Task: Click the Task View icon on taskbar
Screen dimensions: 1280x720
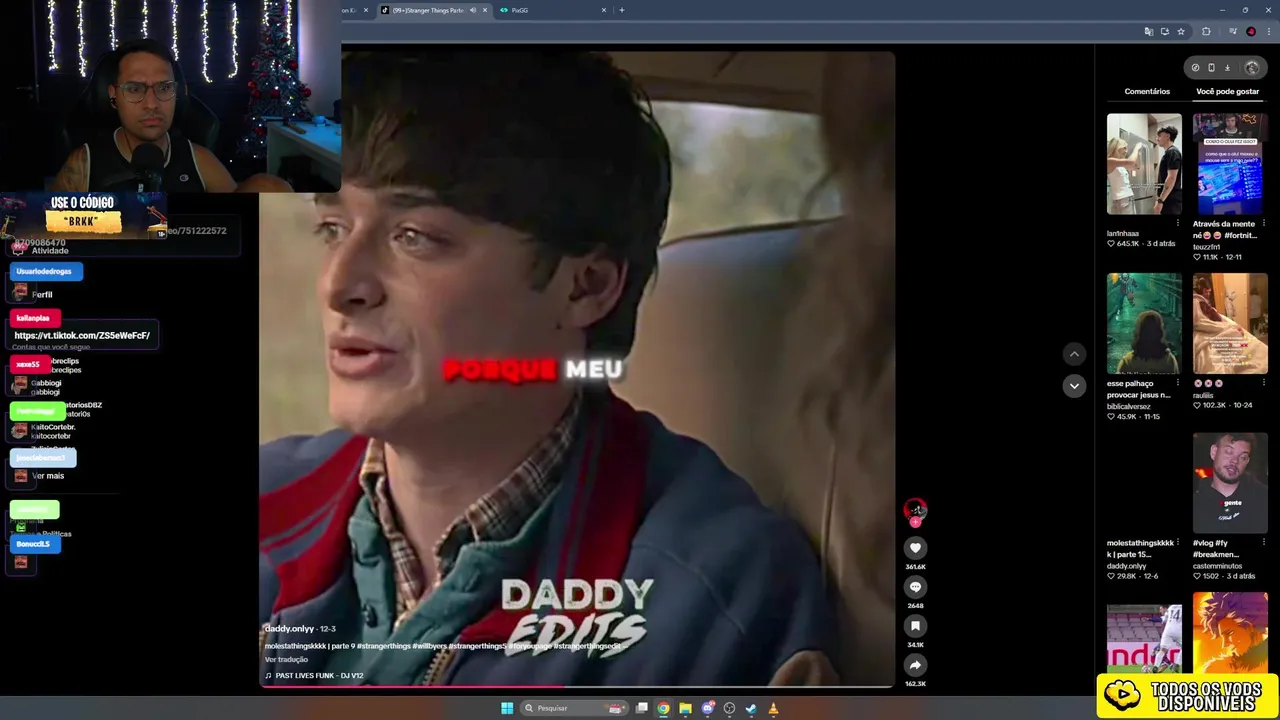Action: point(641,708)
